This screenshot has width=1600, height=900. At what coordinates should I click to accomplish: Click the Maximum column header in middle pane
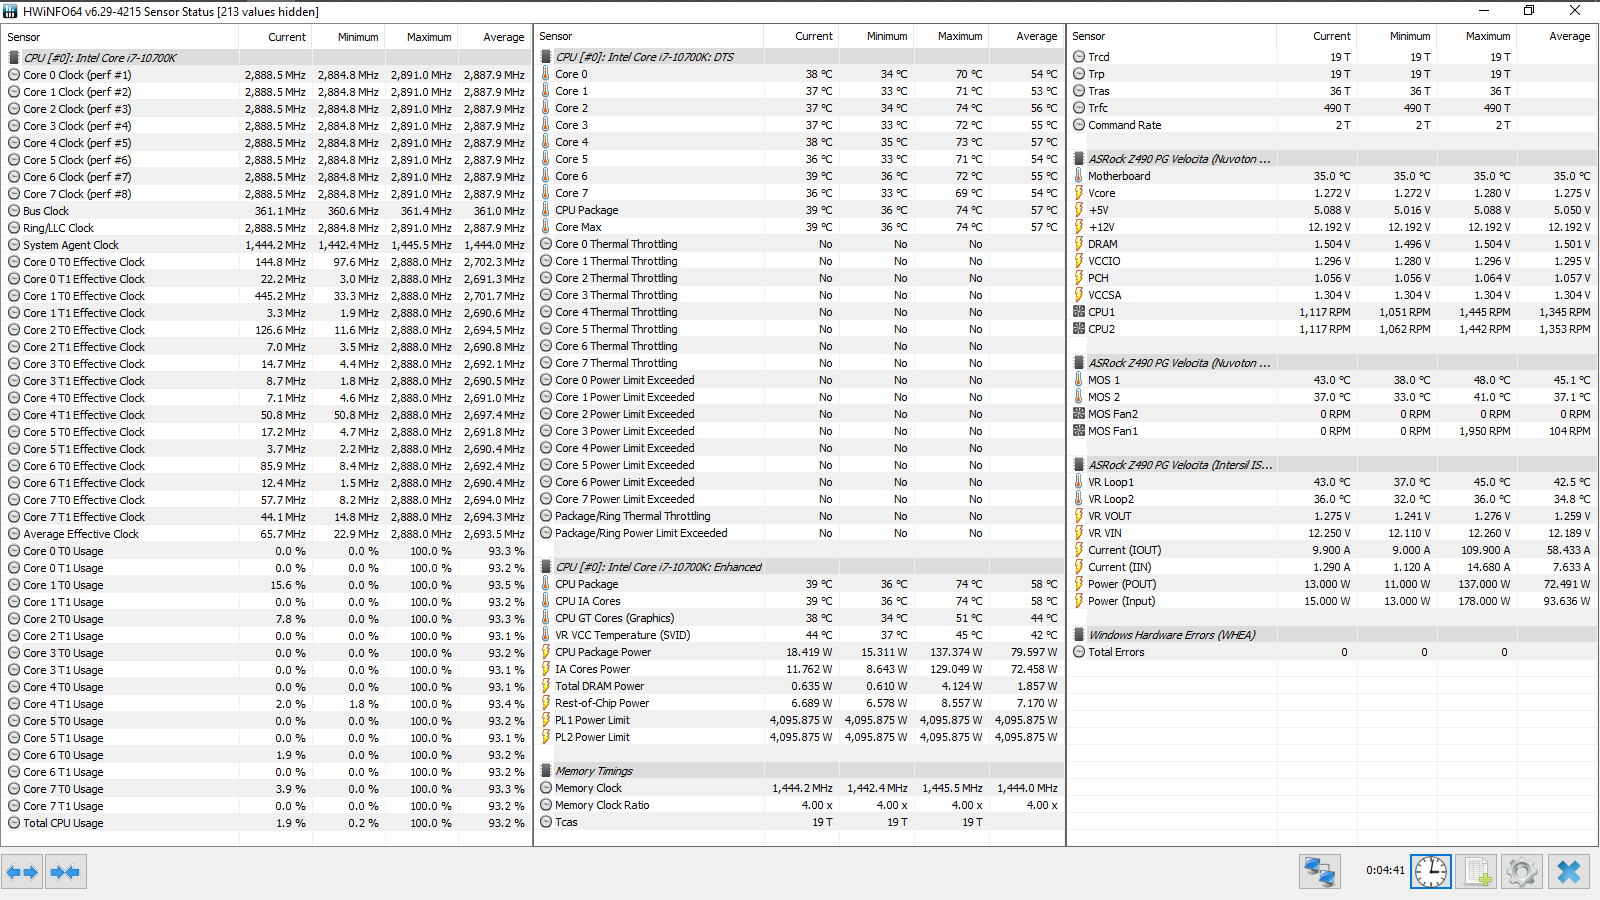950,36
